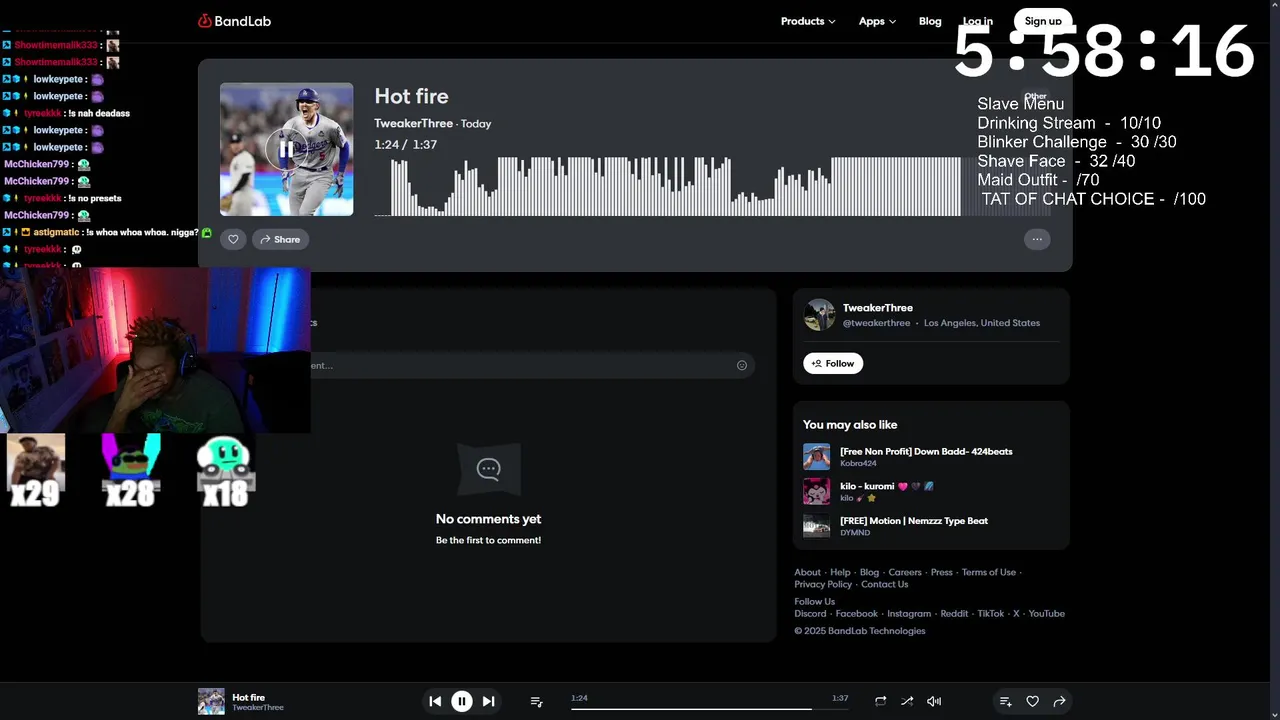Click the Sign up button
Viewport: 1280px width, 720px height.
point(1043,21)
